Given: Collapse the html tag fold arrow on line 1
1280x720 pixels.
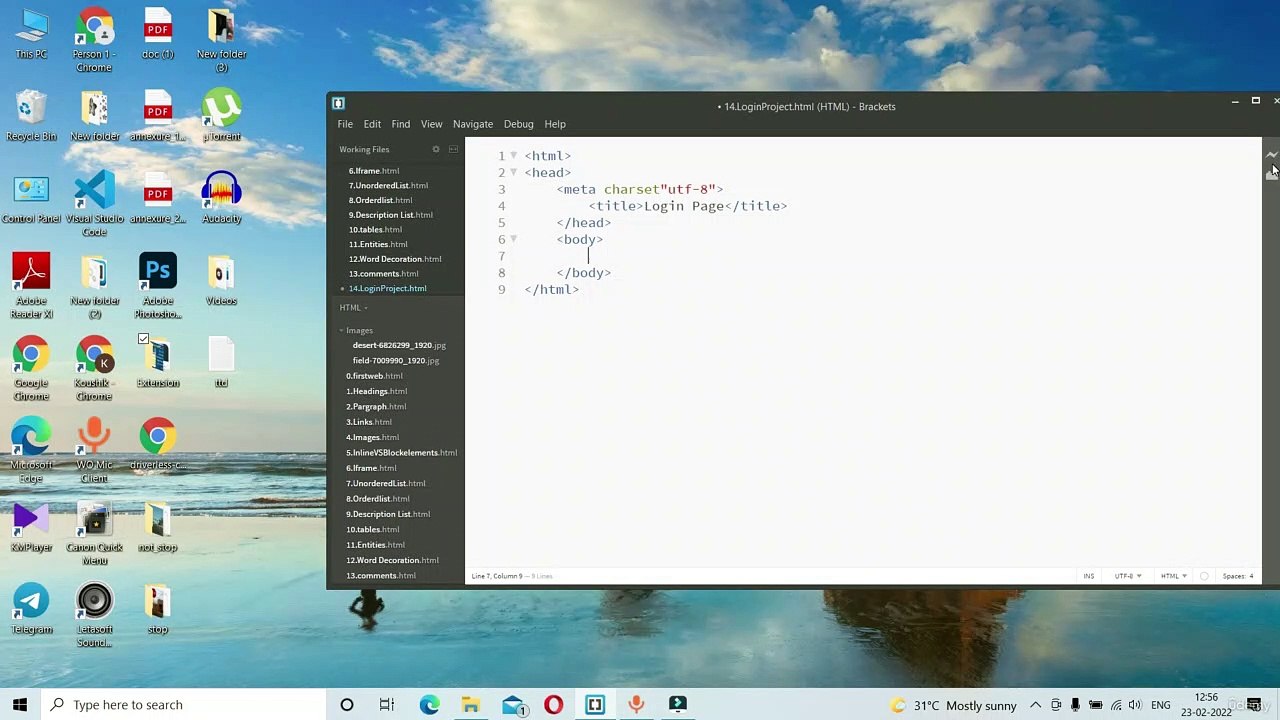Looking at the screenshot, I should tap(514, 156).
